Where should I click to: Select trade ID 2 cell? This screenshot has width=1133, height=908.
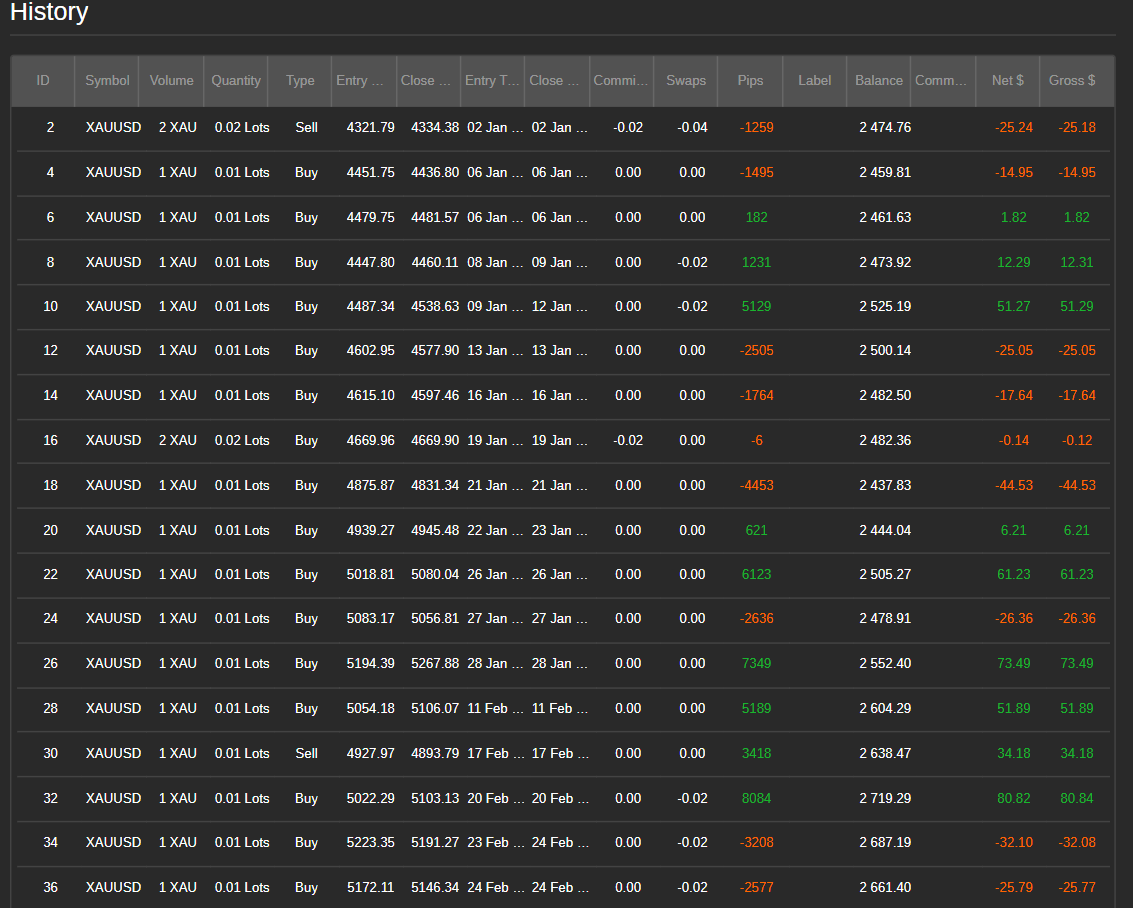coord(50,128)
